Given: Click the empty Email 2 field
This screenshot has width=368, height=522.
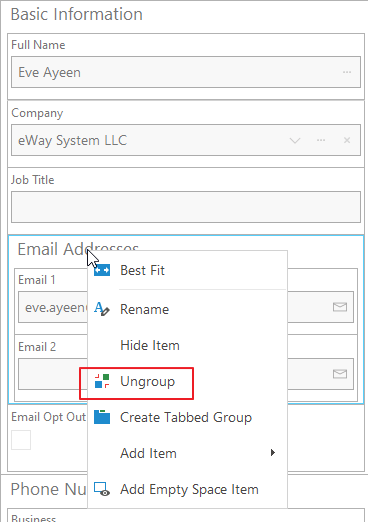Looking at the screenshot, I should 53,374.
